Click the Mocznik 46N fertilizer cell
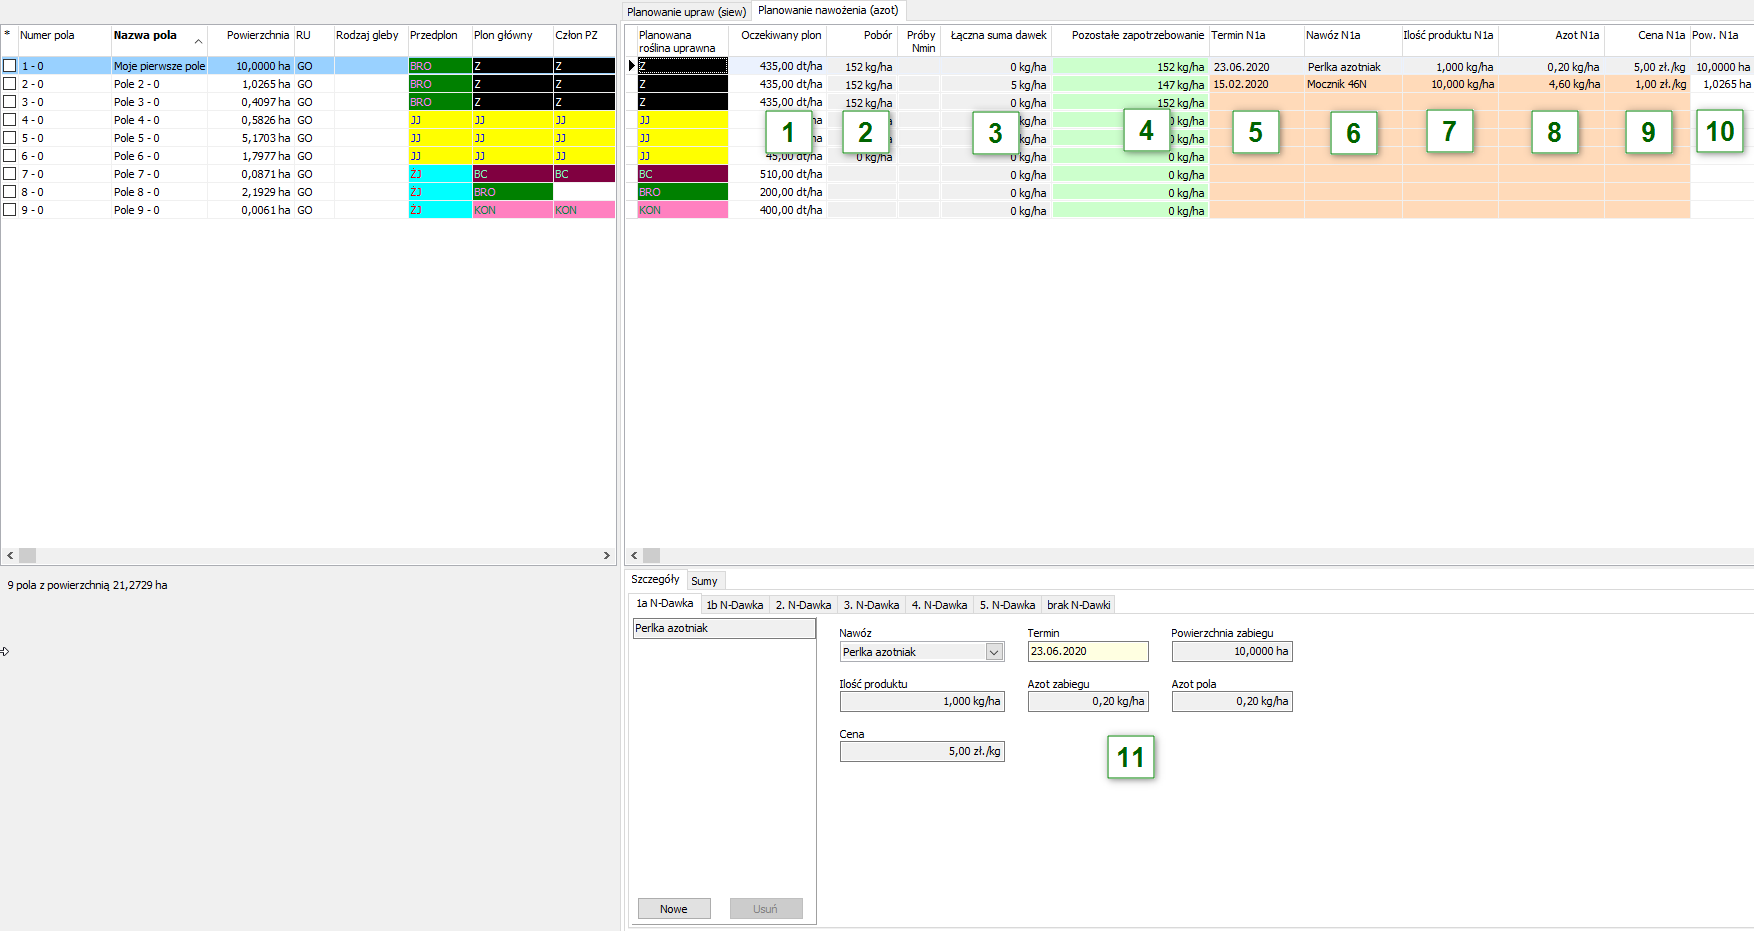The image size is (1754, 931). pyautogui.click(x=1353, y=84)
